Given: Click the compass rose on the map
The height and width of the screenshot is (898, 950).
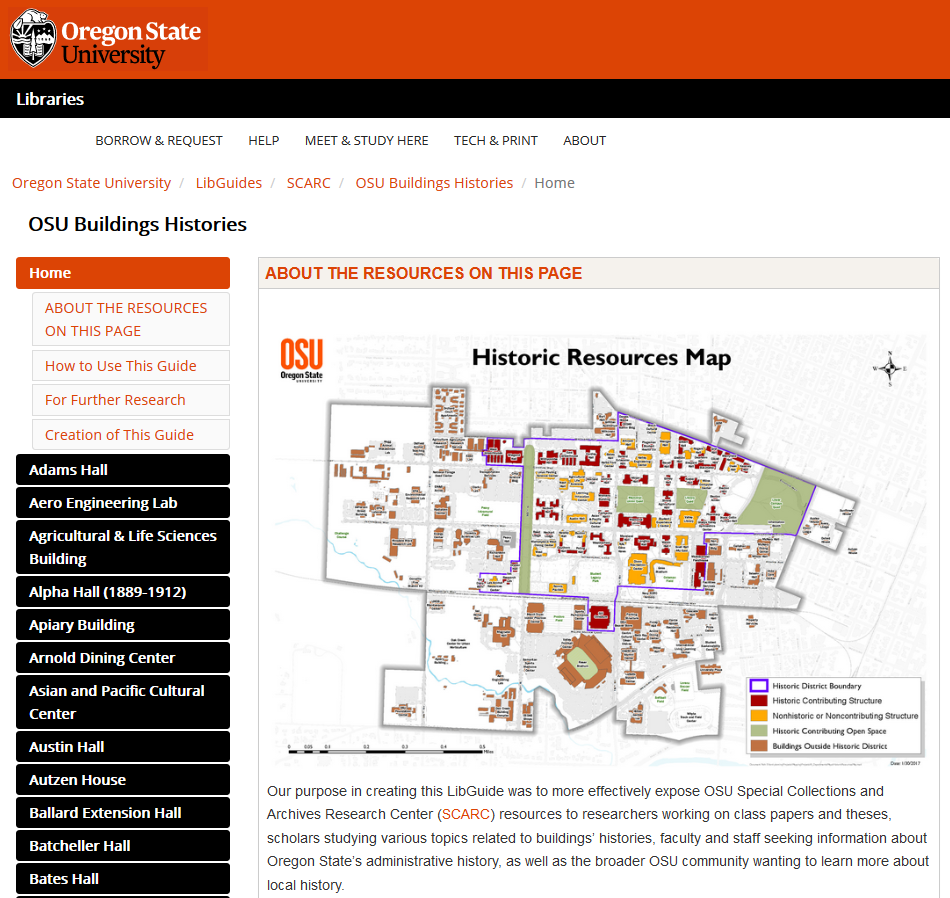Looking at the screenshot, I should coord(888,369).
